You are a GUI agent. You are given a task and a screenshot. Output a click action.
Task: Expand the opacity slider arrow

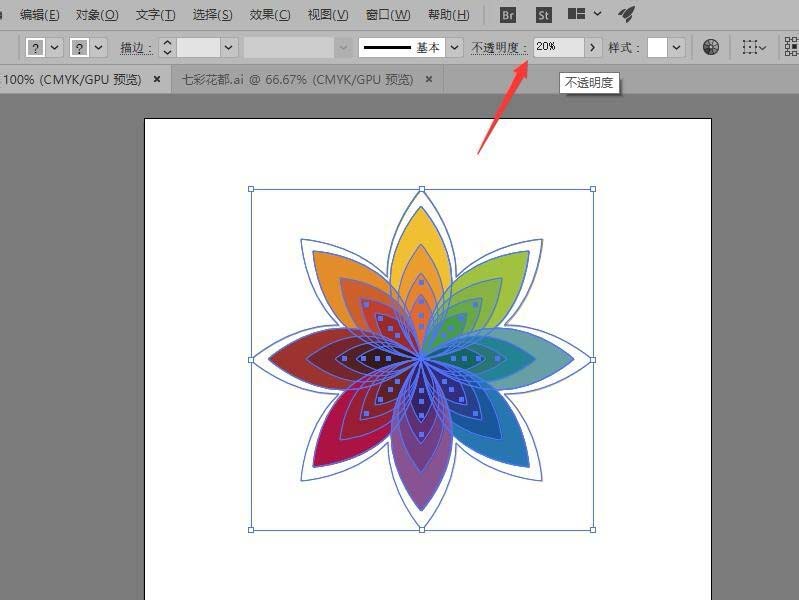coord(593,47)
